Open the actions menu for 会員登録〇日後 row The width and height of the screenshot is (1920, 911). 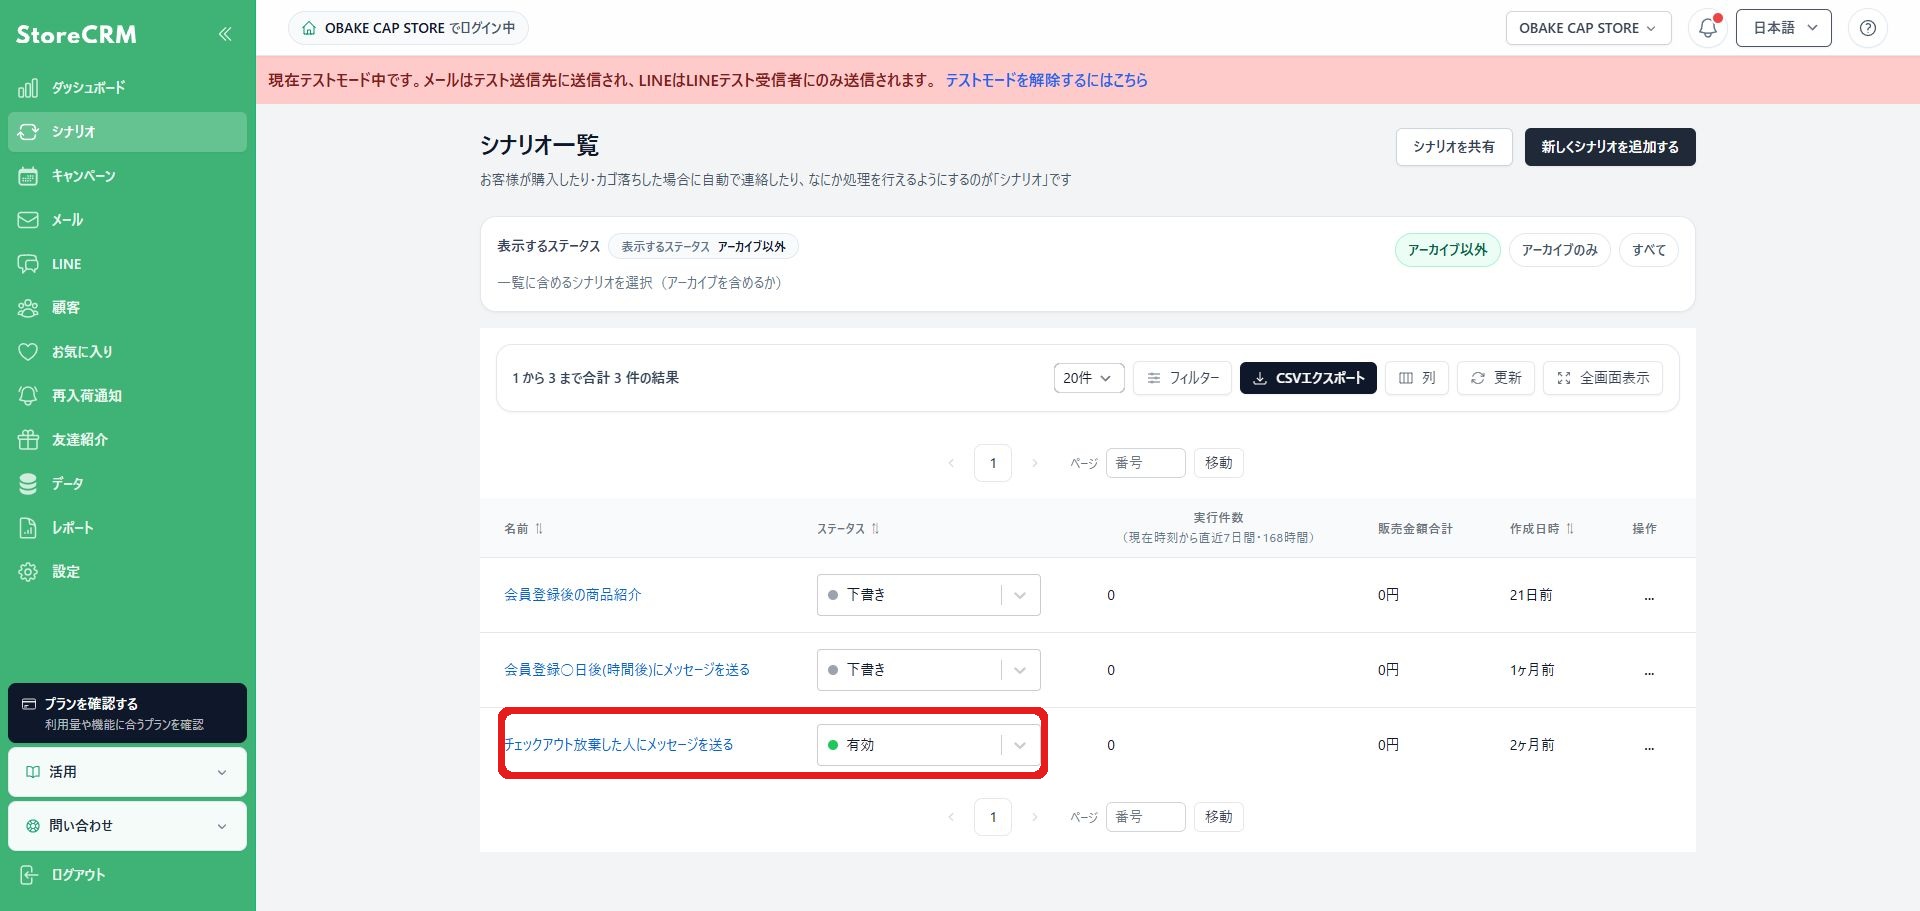point(1649,671)
